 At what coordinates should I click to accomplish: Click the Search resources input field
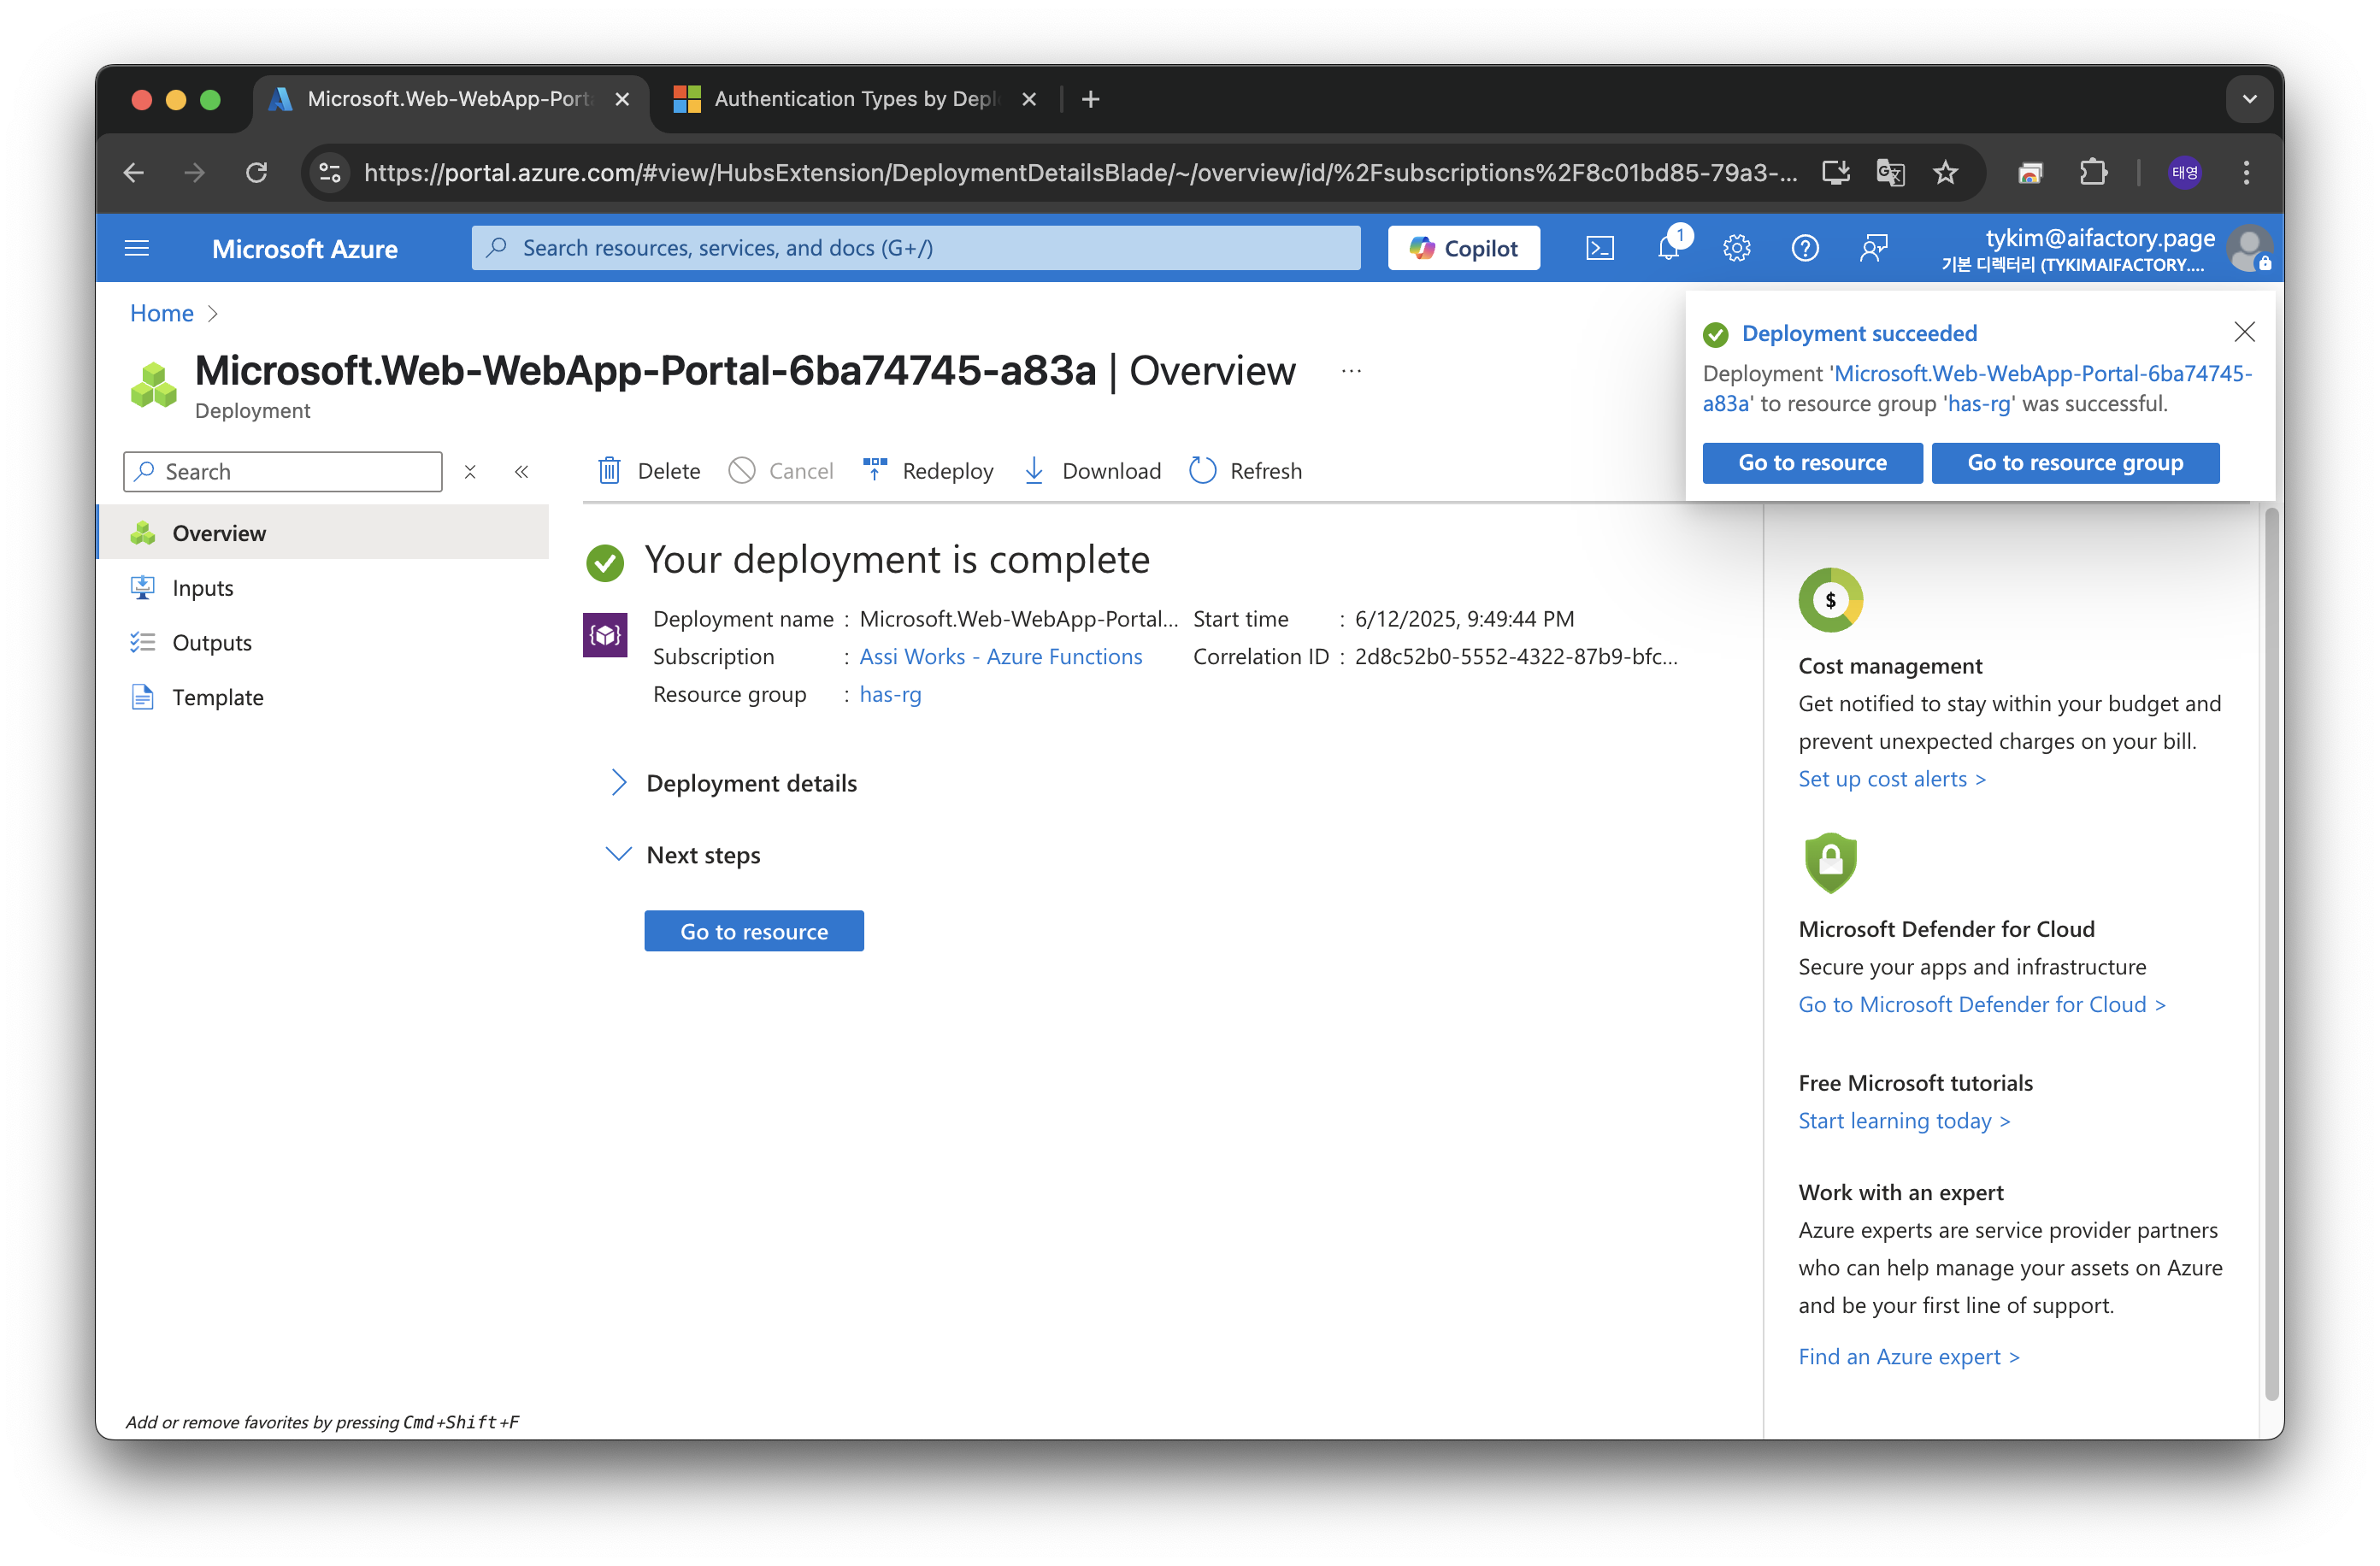[x=915, y=248]
